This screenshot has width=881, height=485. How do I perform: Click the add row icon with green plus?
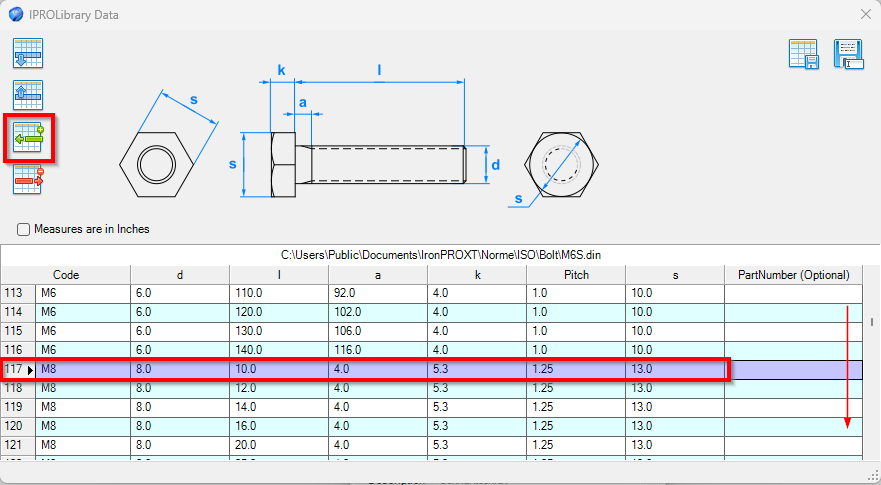(29, 138)
